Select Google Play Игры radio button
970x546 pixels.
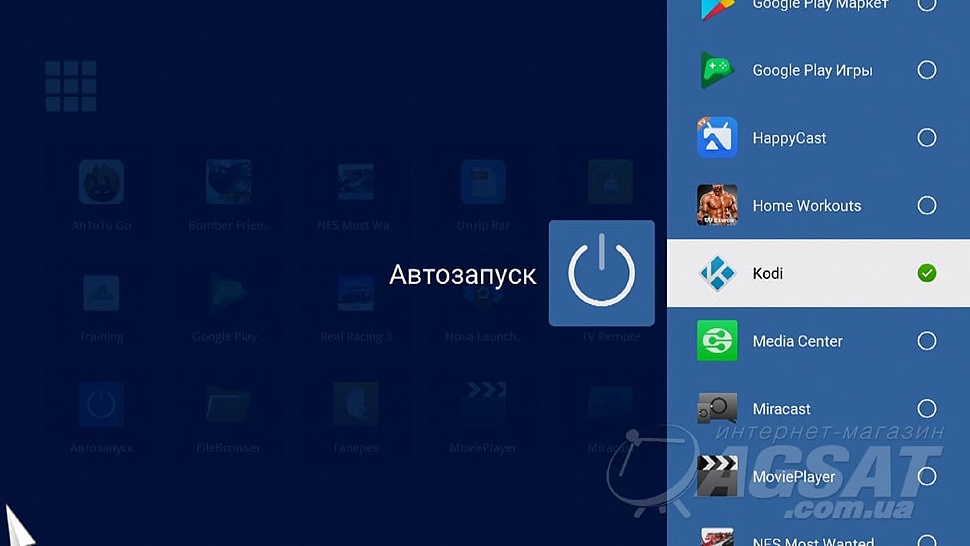coord(927,70)
